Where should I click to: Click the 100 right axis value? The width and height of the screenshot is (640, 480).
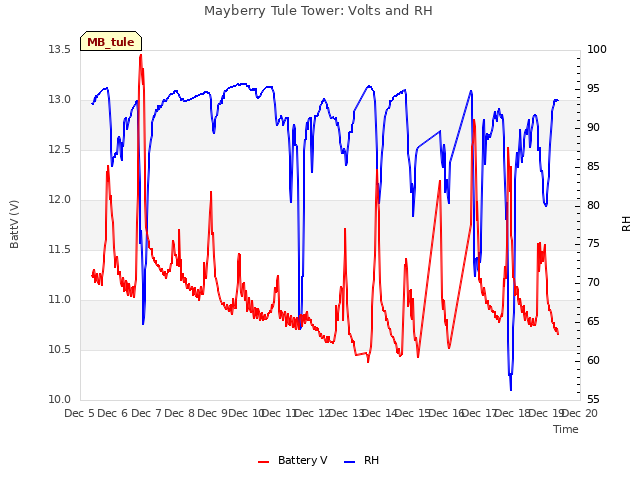pyautogui.click(x=597, y=50)
